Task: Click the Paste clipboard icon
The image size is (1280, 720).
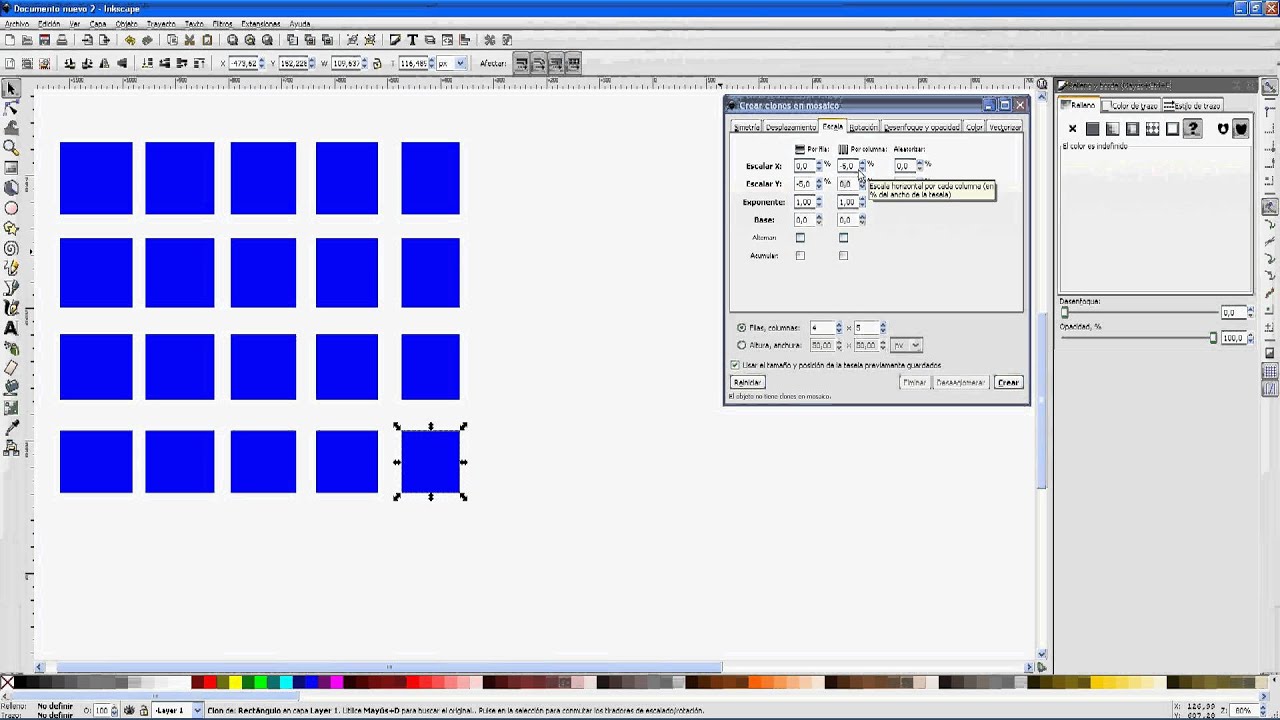Action: (x=207, y=40)
